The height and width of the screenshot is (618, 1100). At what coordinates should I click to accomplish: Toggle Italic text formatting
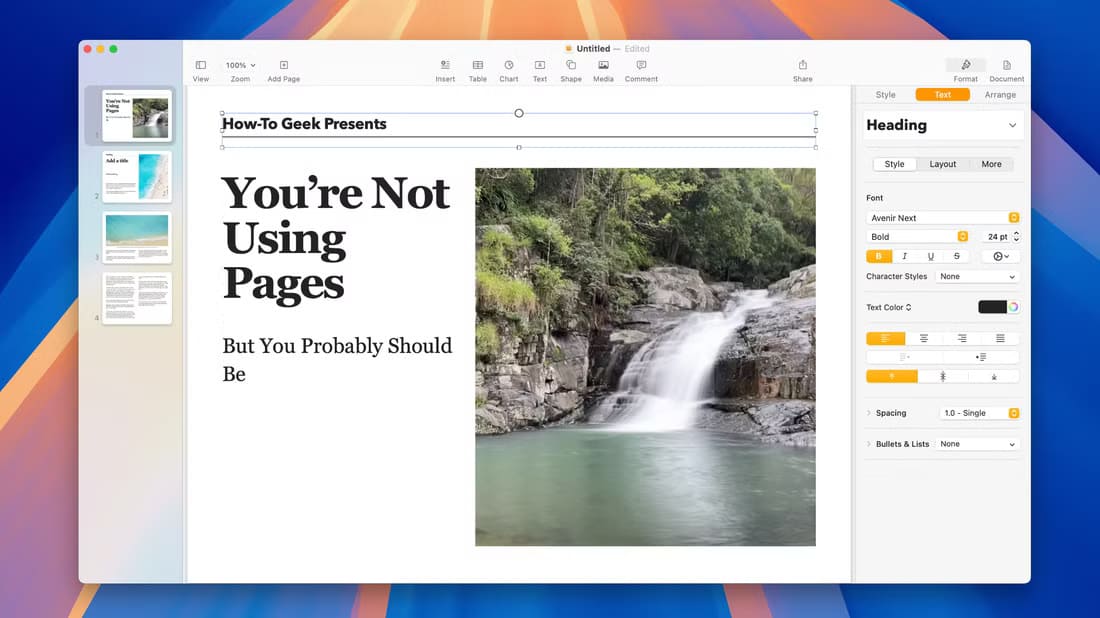[905, 256]
